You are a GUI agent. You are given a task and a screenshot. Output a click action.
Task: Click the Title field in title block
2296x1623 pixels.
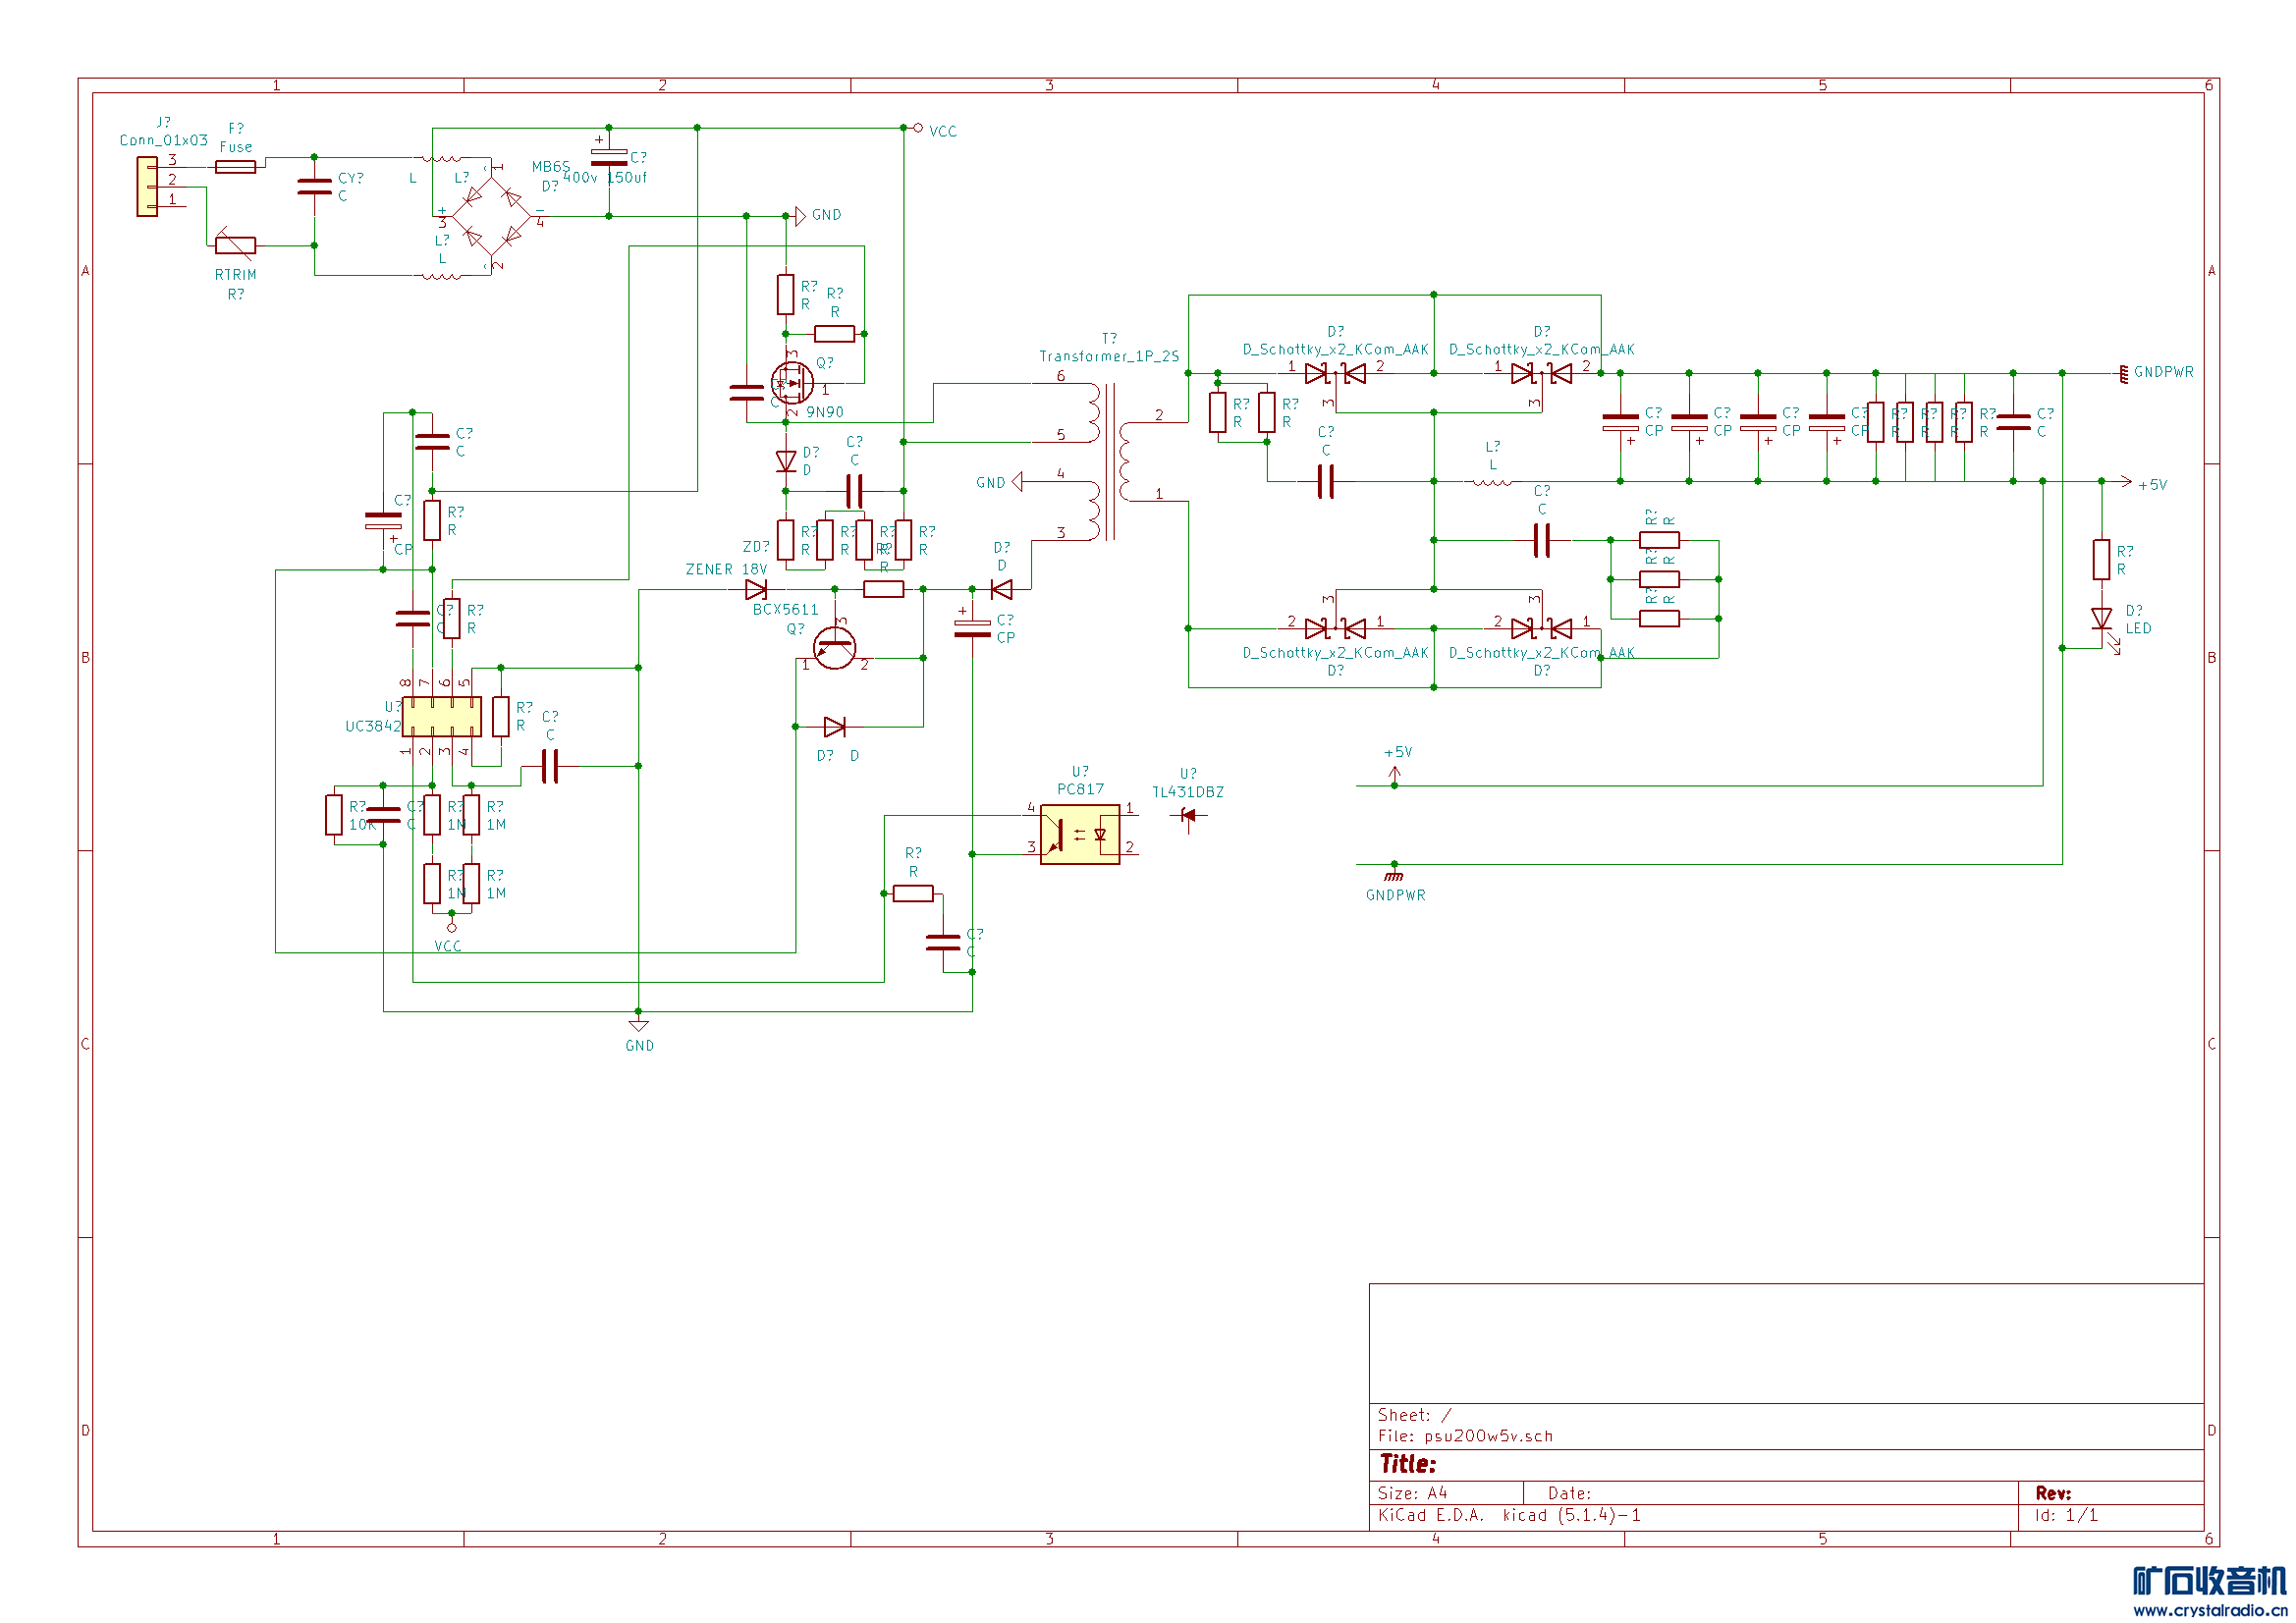tap(1407, 1464)
